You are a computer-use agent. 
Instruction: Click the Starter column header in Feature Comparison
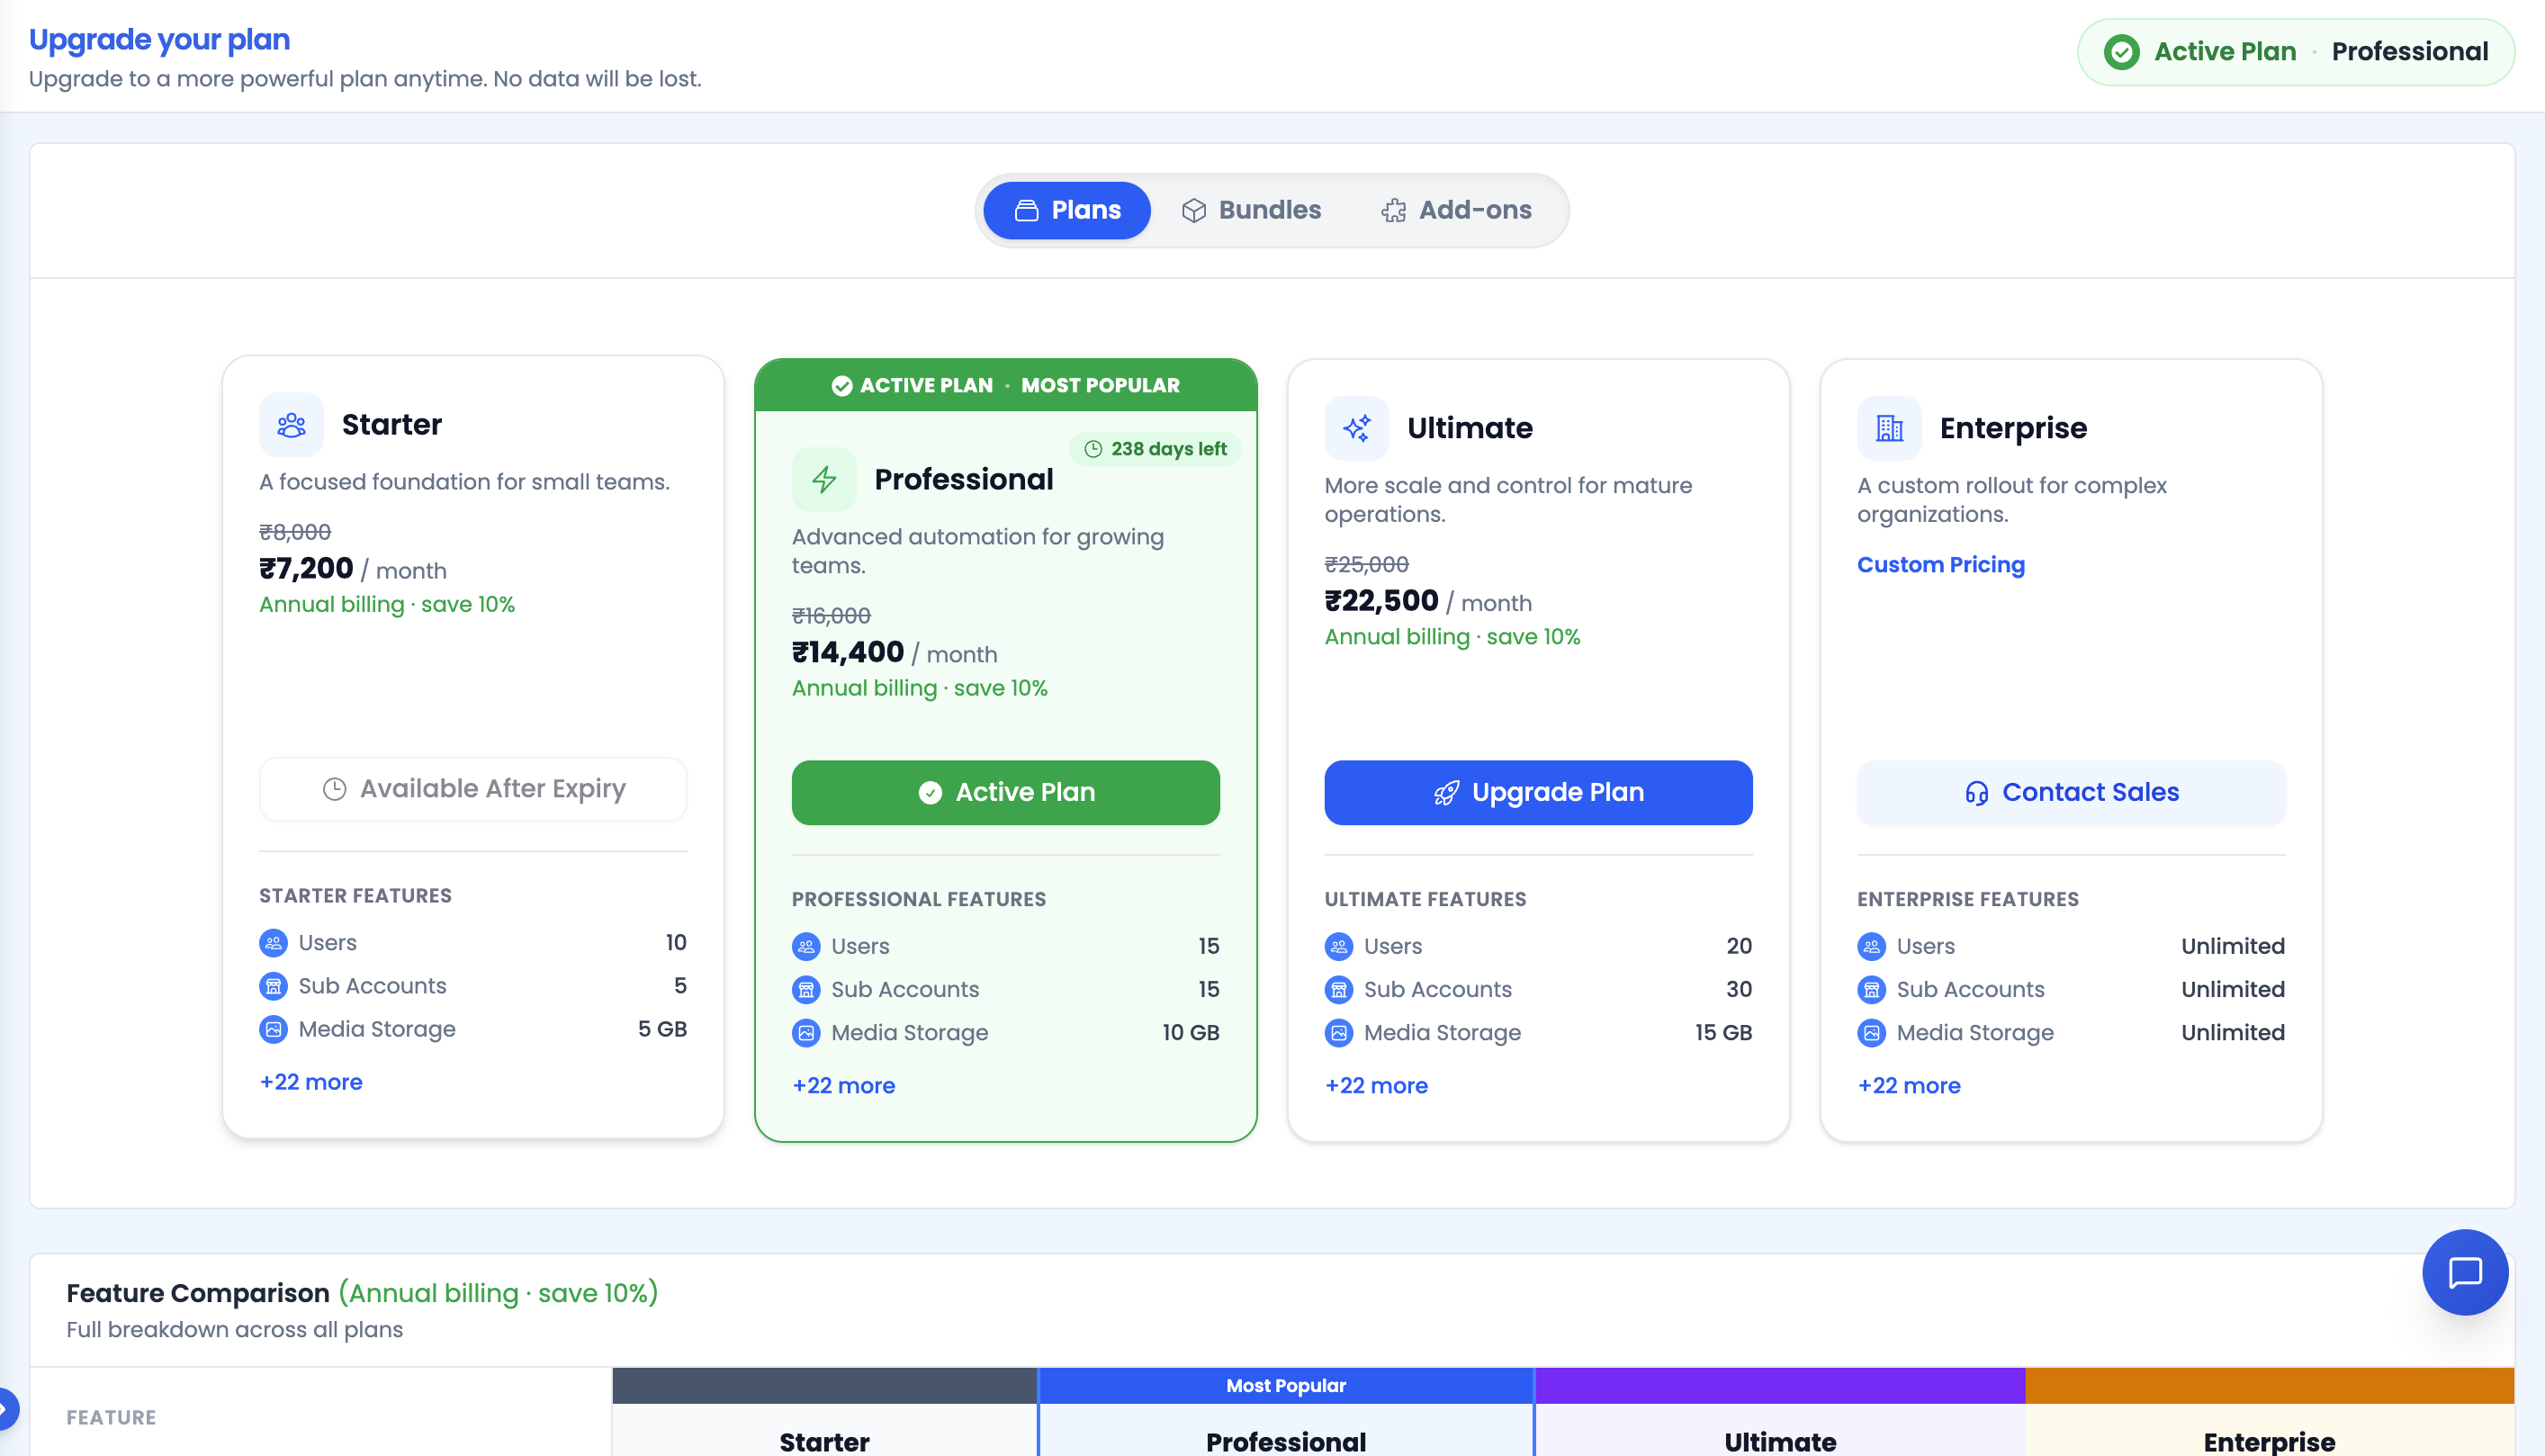[x=824, y=1441]
